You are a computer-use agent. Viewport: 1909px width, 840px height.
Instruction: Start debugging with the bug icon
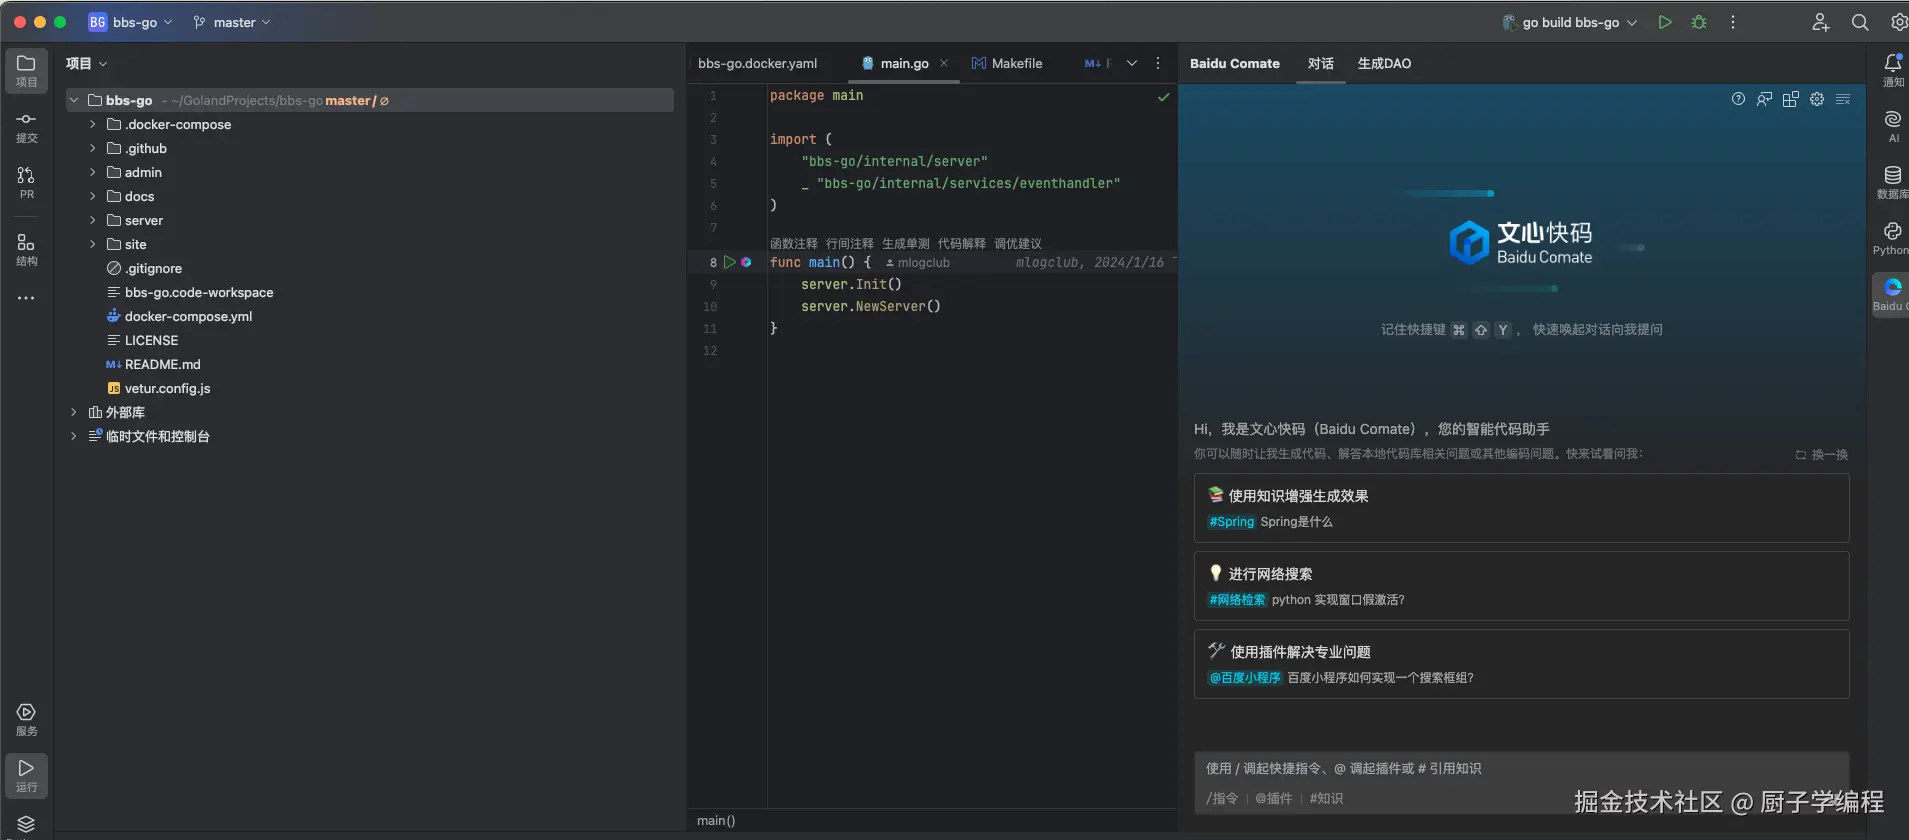click(1699, 22)
